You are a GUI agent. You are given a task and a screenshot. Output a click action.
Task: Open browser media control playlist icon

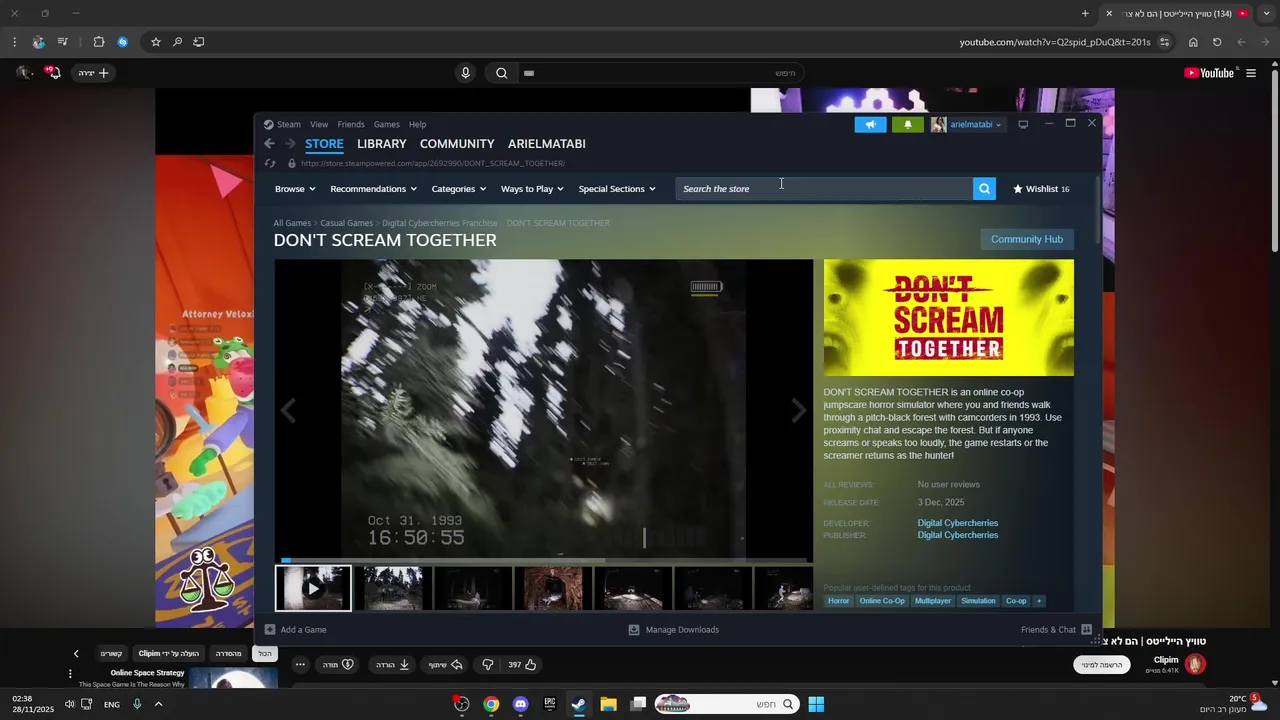62,42
